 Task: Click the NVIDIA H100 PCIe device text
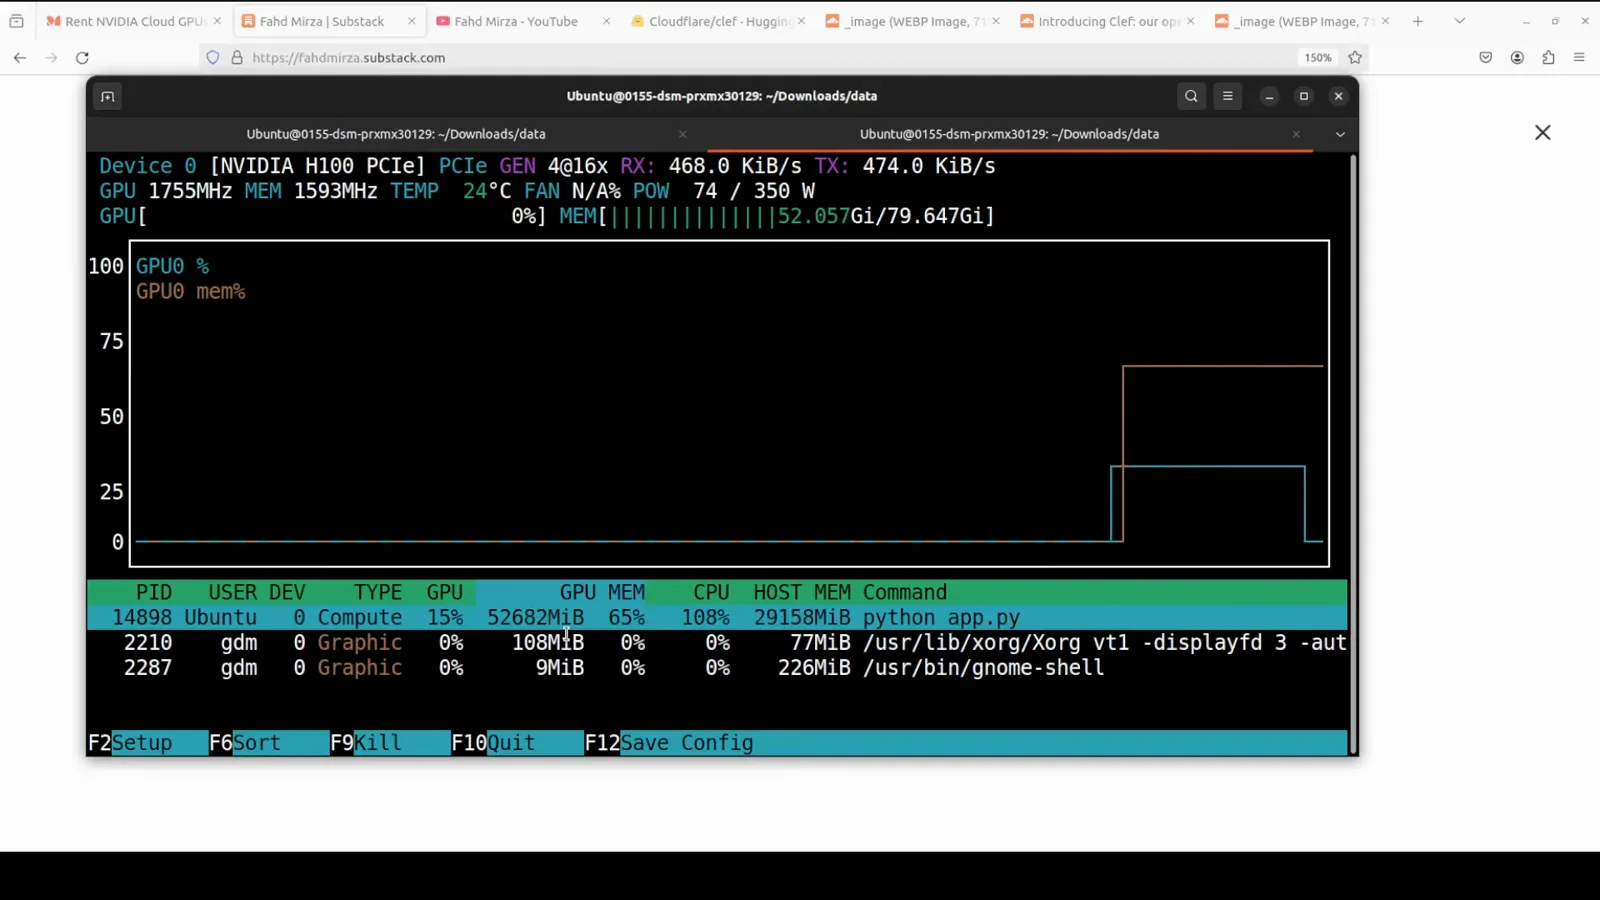317,166
